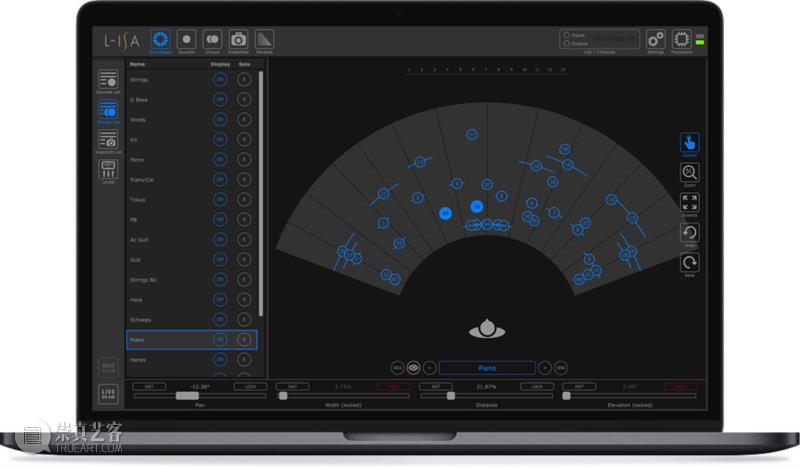Solo the Percs group
Viewport: 800px width, 468px height.
[244, 159]
